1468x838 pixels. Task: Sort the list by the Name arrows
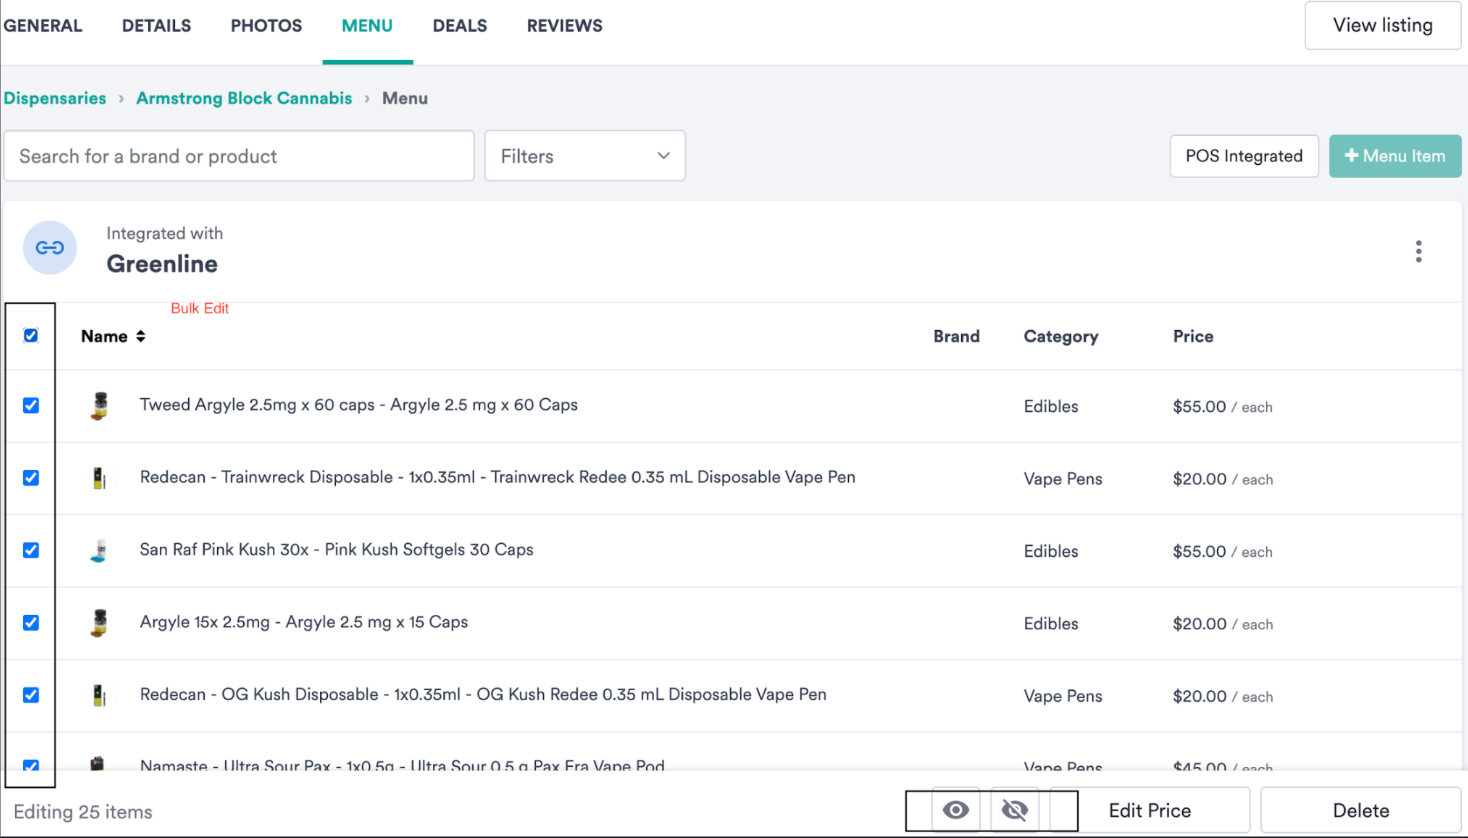[x=141, y=336]
